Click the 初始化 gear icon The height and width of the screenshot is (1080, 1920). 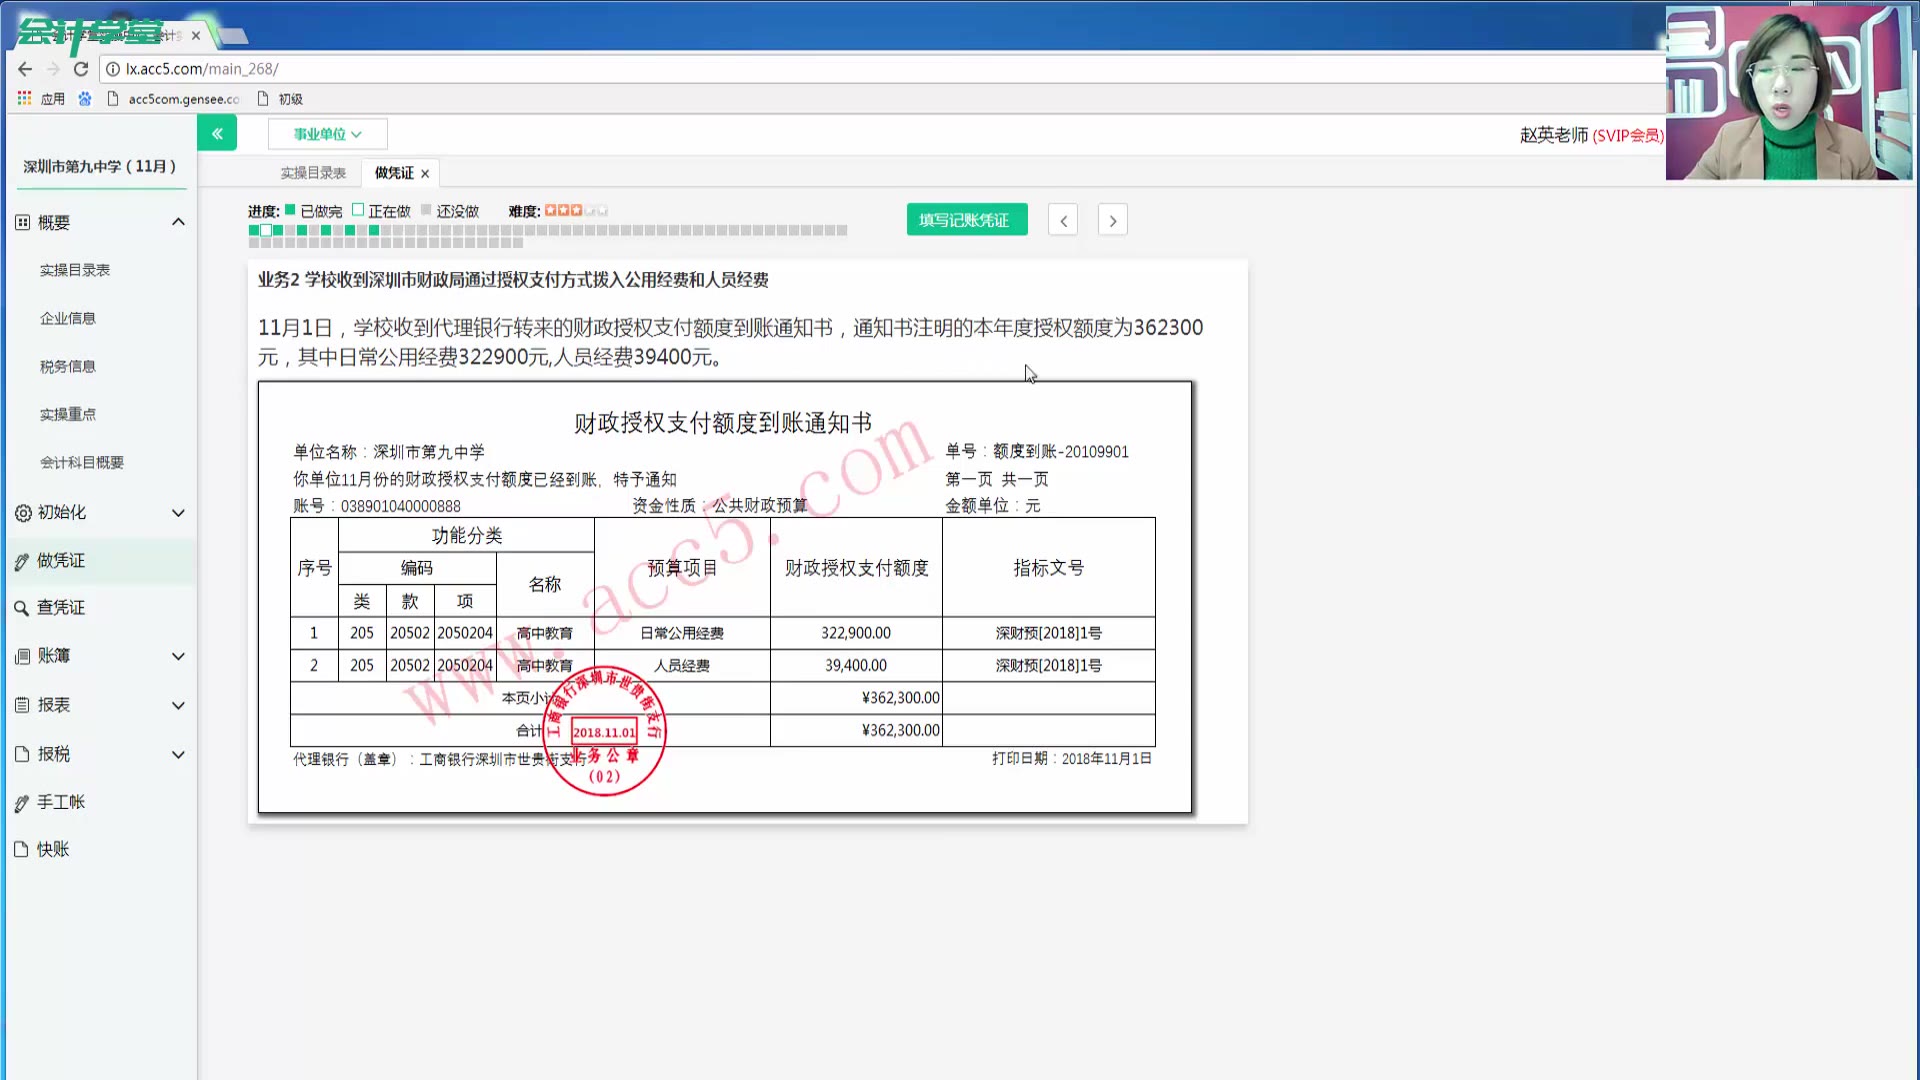pos(22,513)
